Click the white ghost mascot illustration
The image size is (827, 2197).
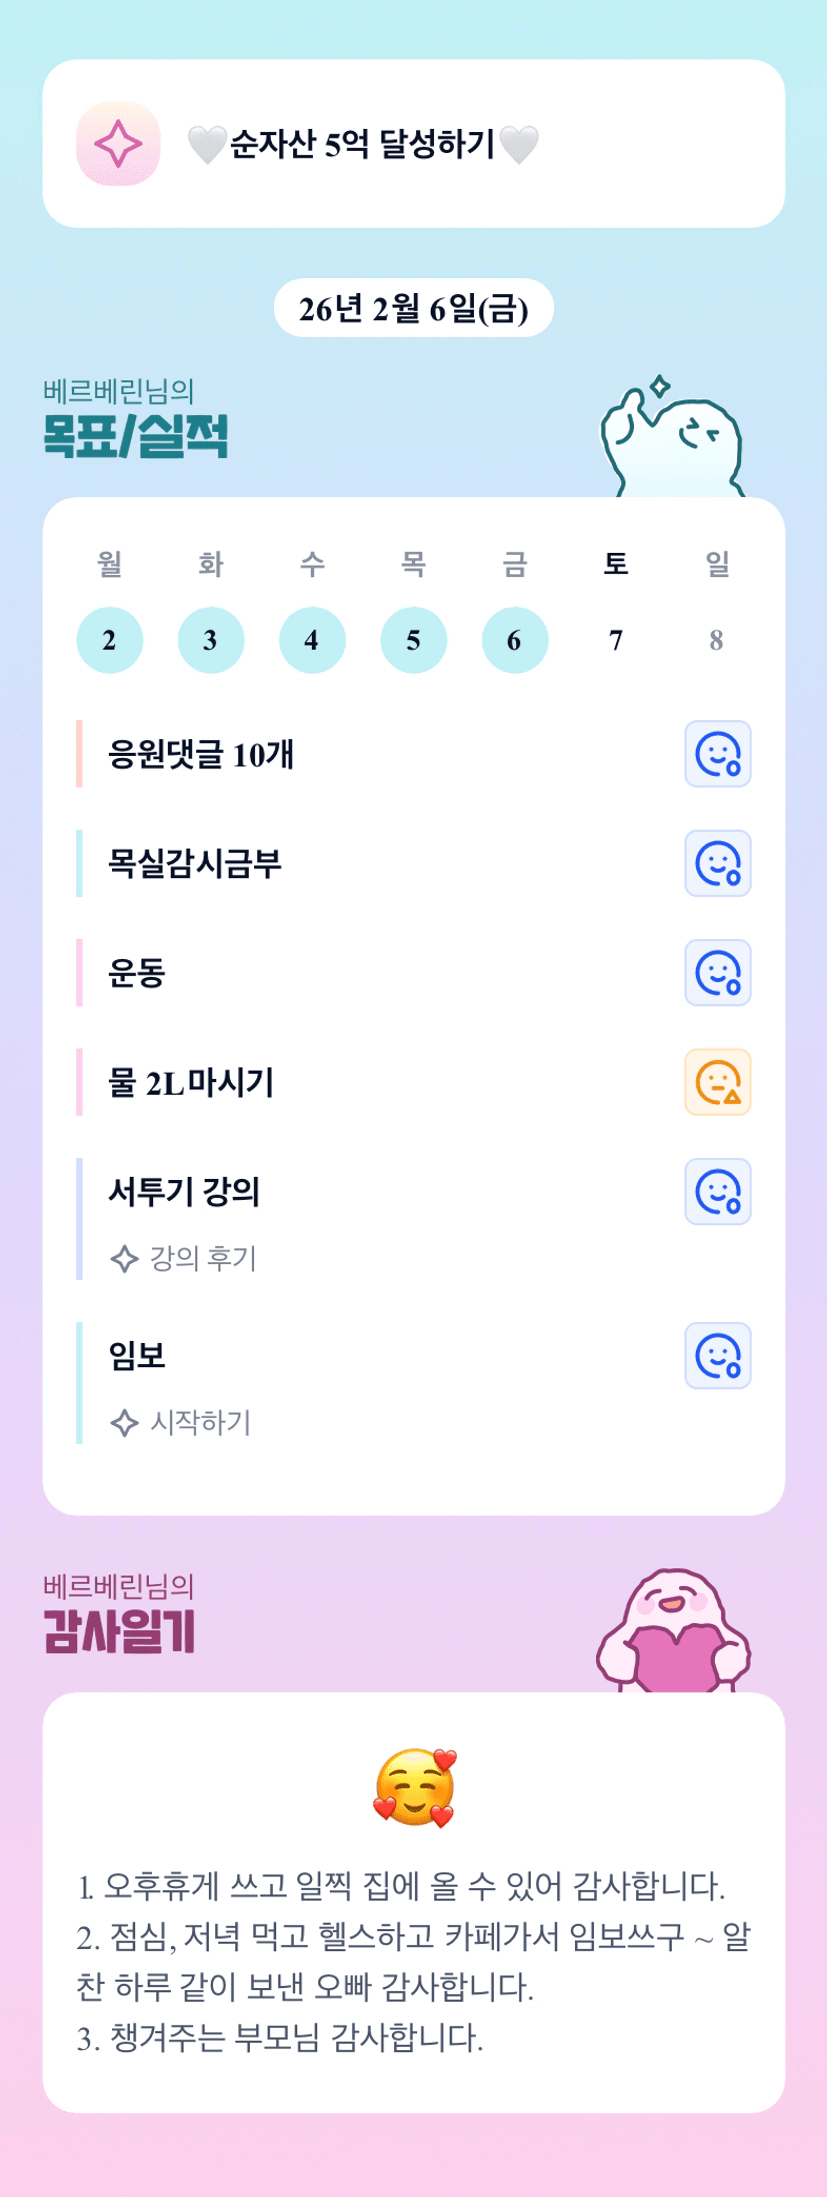tap(672, 441)
